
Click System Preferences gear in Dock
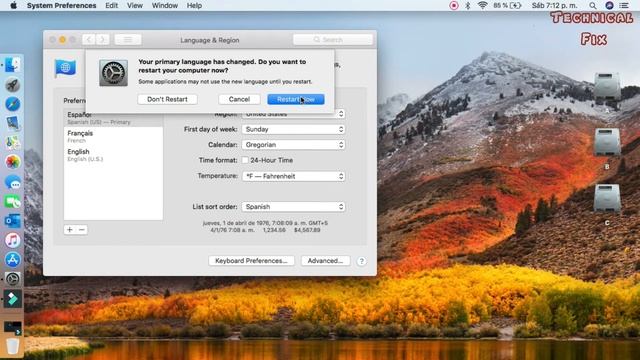click(13, 279)
